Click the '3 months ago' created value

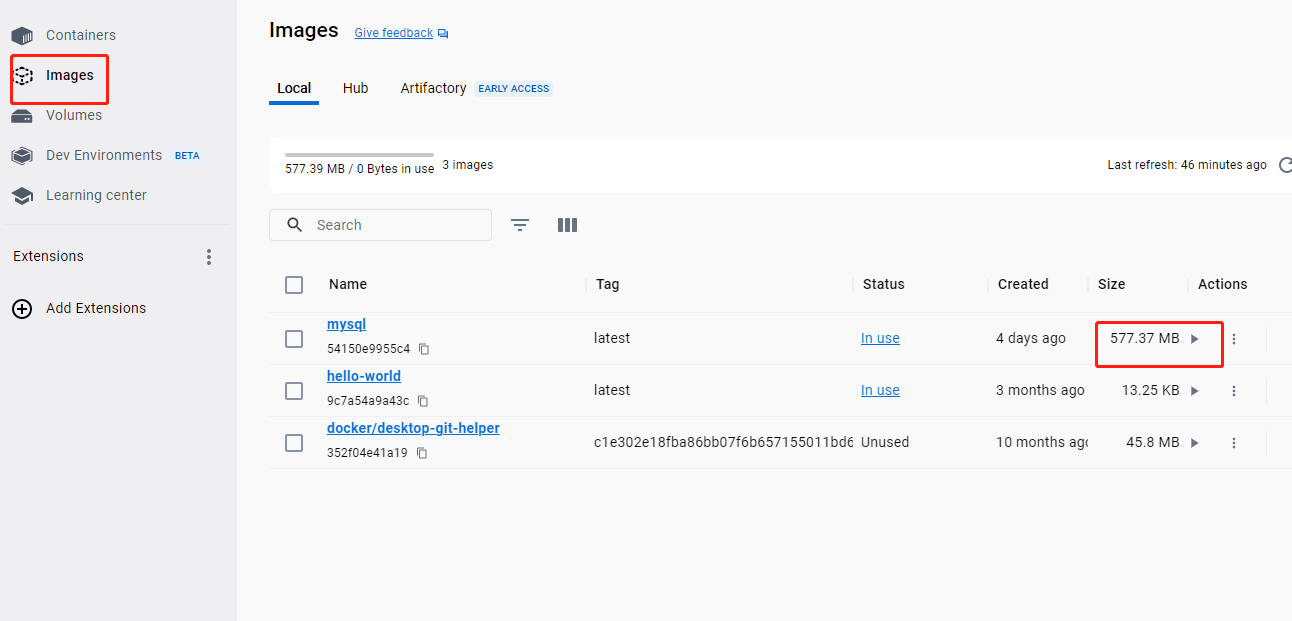coord(1040,391)
